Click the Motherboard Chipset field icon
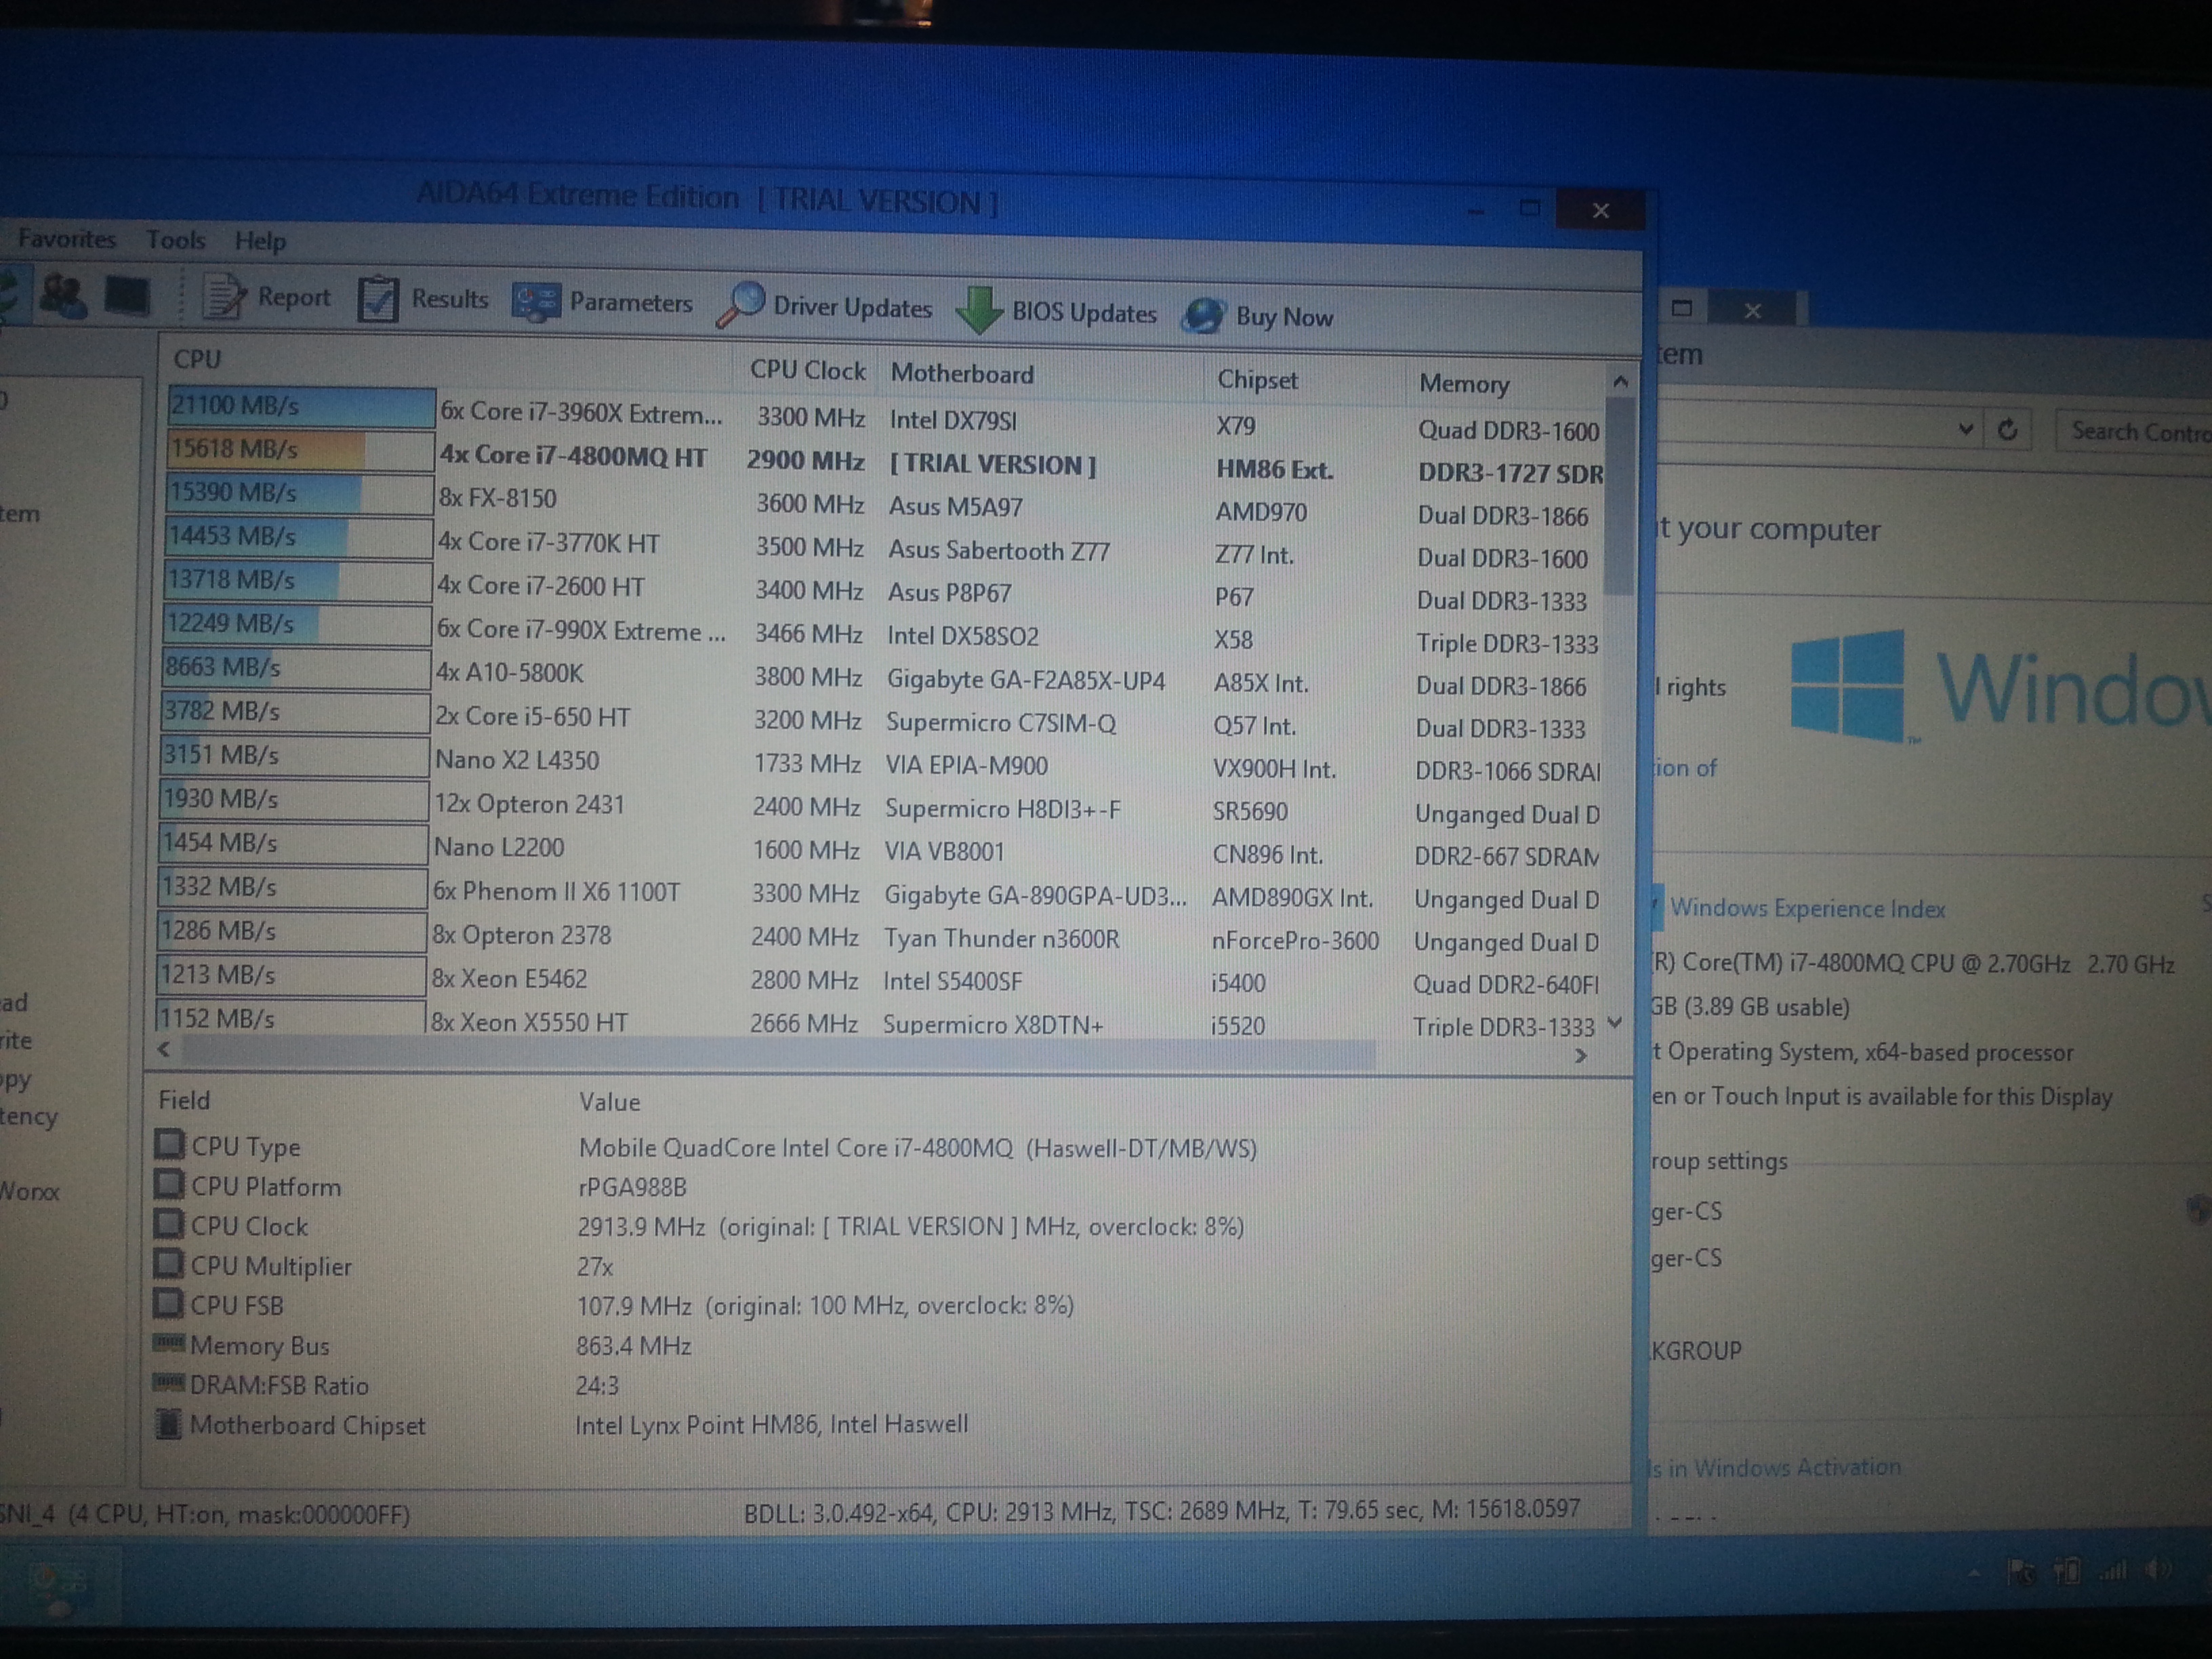Viewport: 2212px width, 1659px height. pyautogui.click(x=169, y=1423)
